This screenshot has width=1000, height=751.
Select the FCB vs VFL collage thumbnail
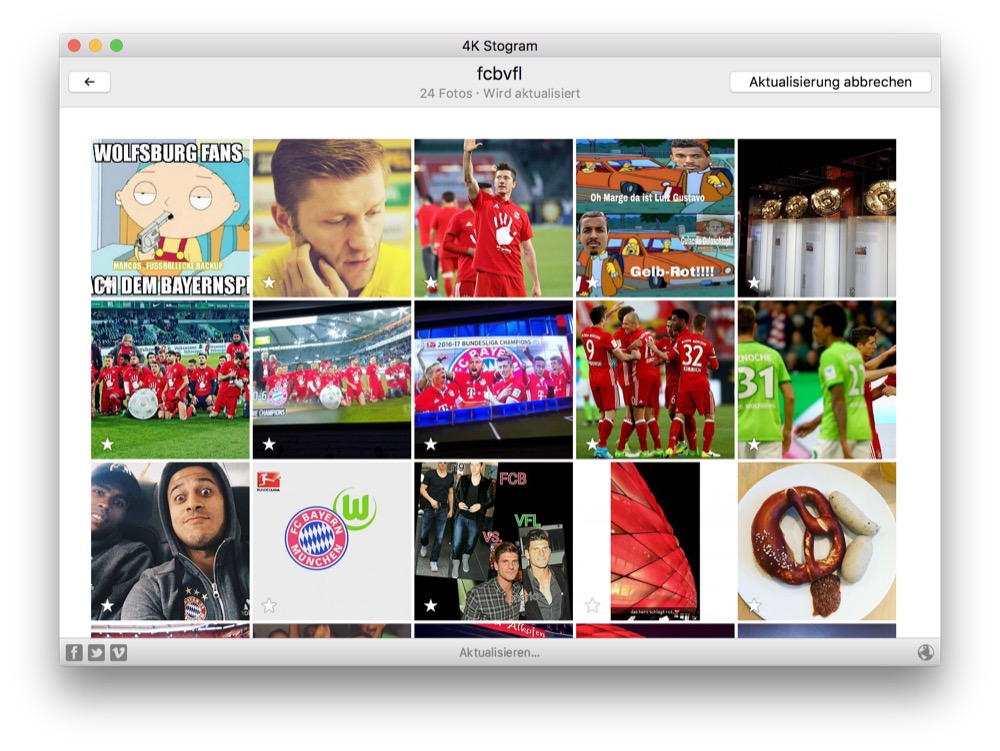point(493,540)
